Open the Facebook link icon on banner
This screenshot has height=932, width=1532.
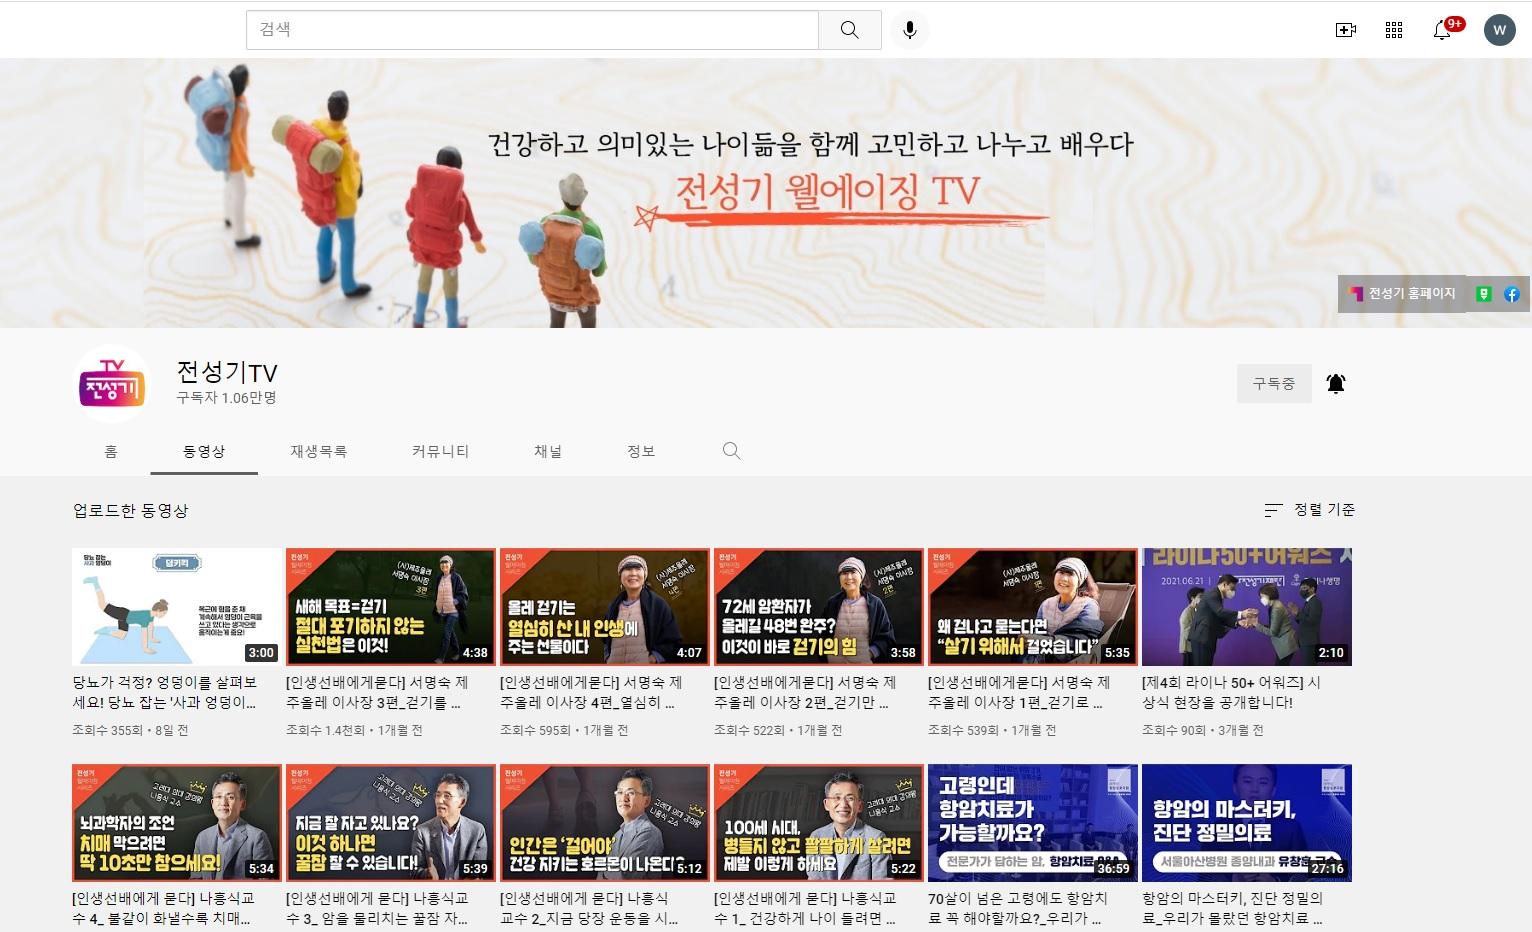pos(1512,294)
